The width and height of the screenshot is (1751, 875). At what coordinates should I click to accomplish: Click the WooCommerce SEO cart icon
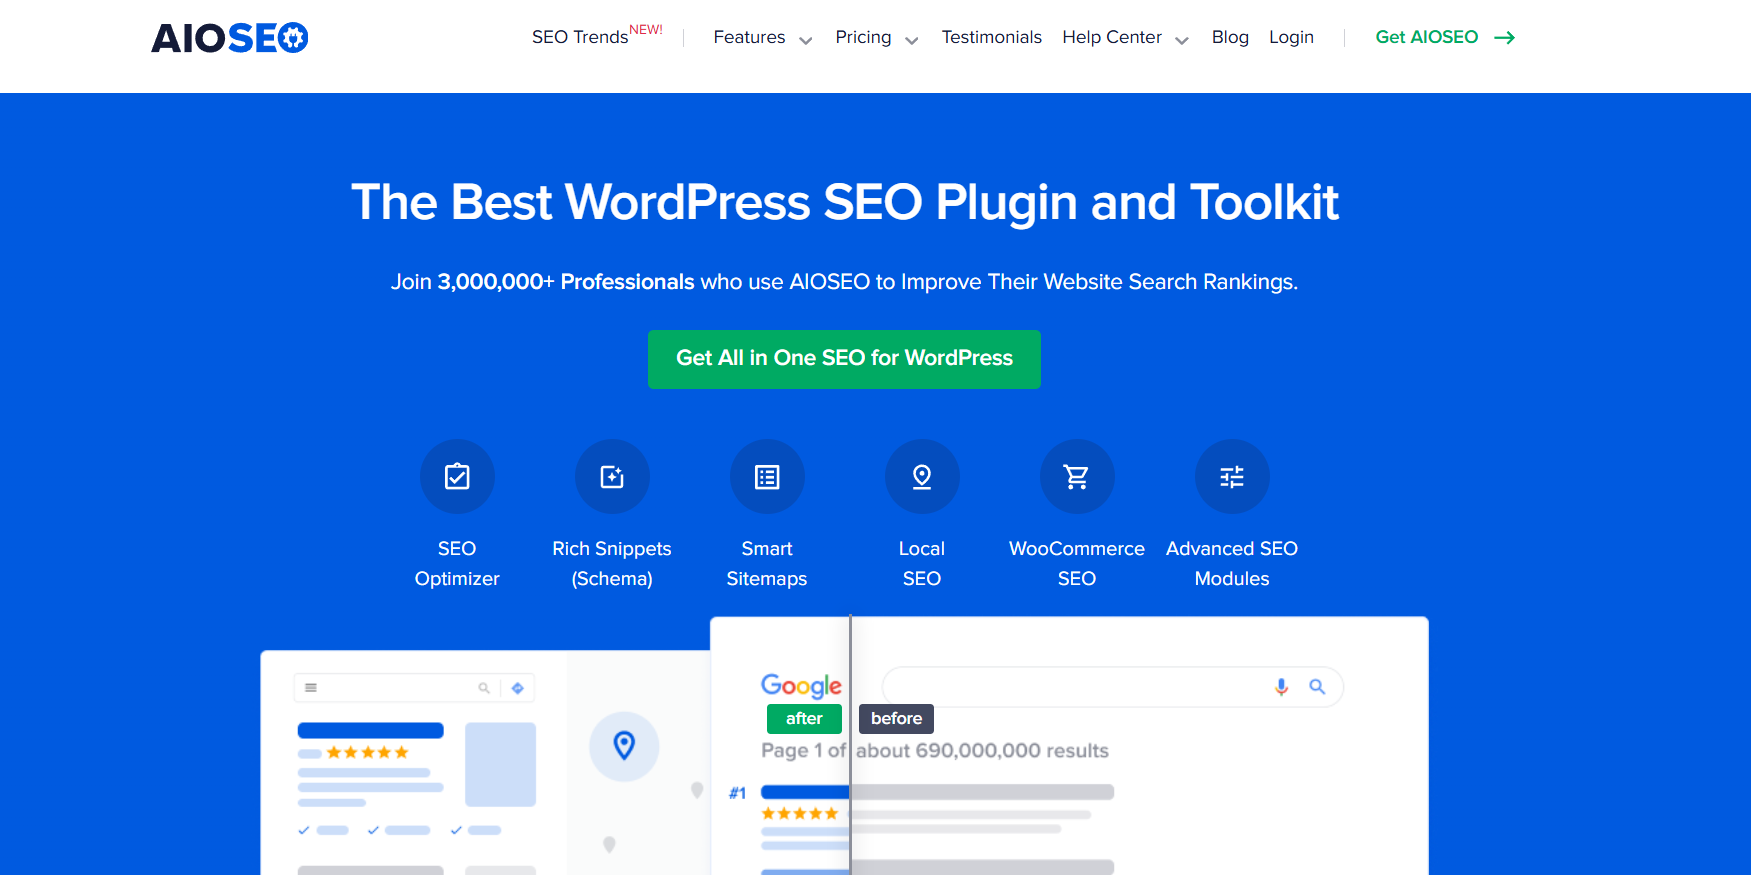click(1077, 477)
